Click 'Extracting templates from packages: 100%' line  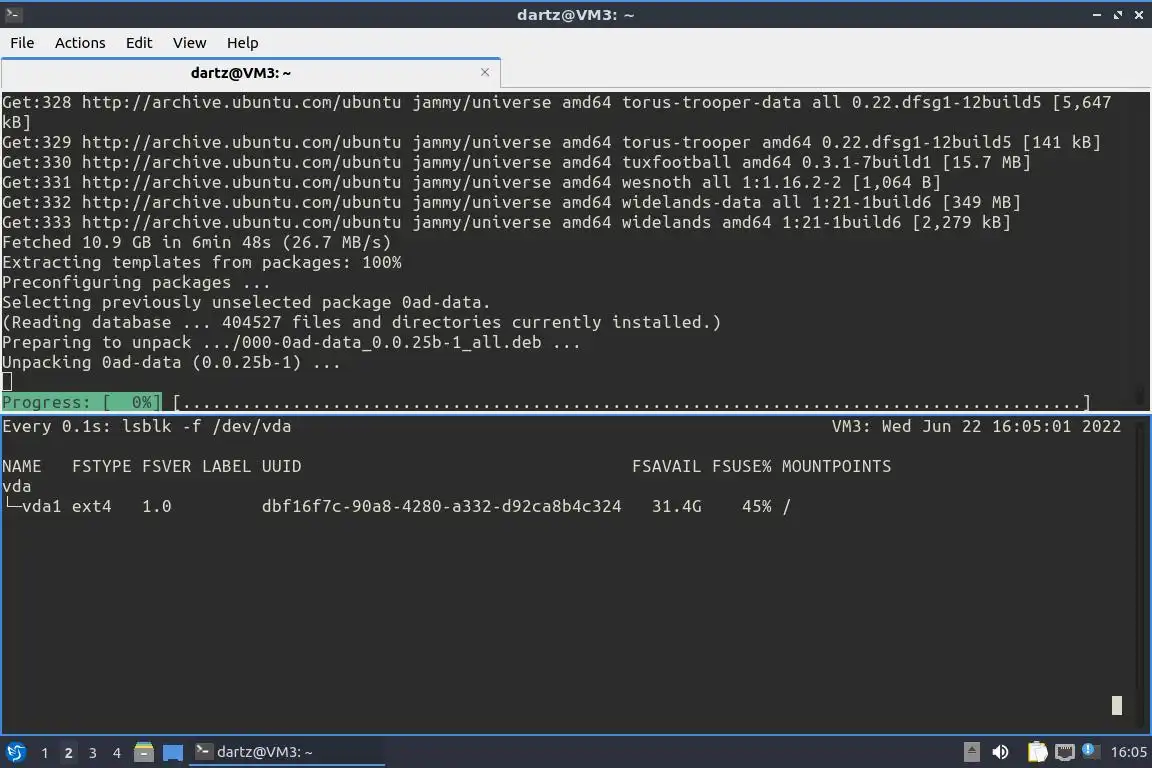click(x=202, y=262)
